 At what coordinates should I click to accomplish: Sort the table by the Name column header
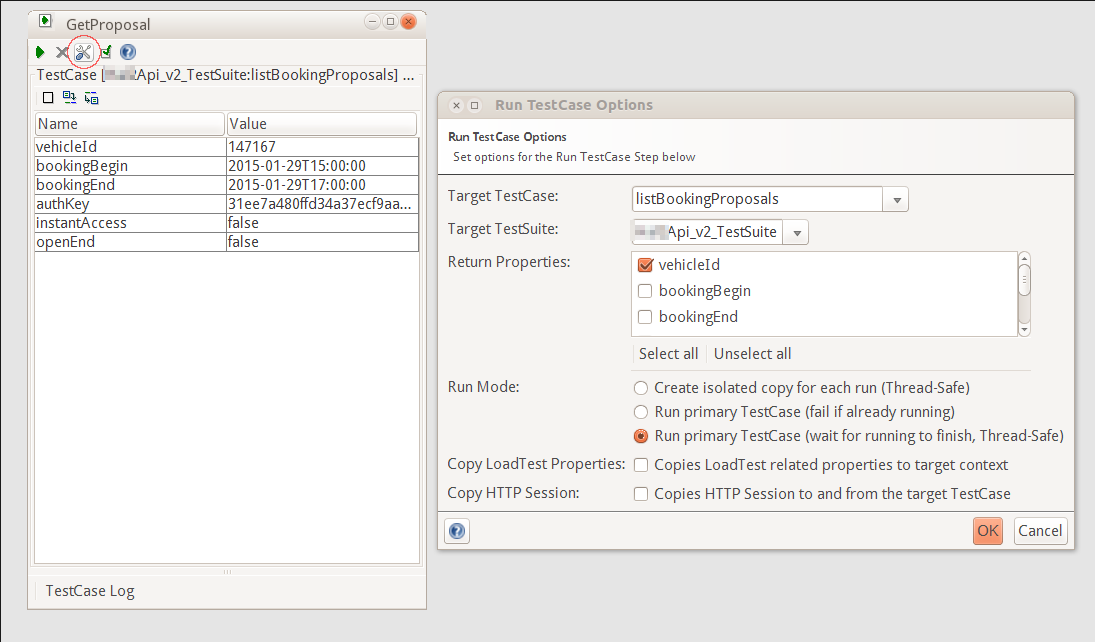pyautogui.click(x=129, y=124)
